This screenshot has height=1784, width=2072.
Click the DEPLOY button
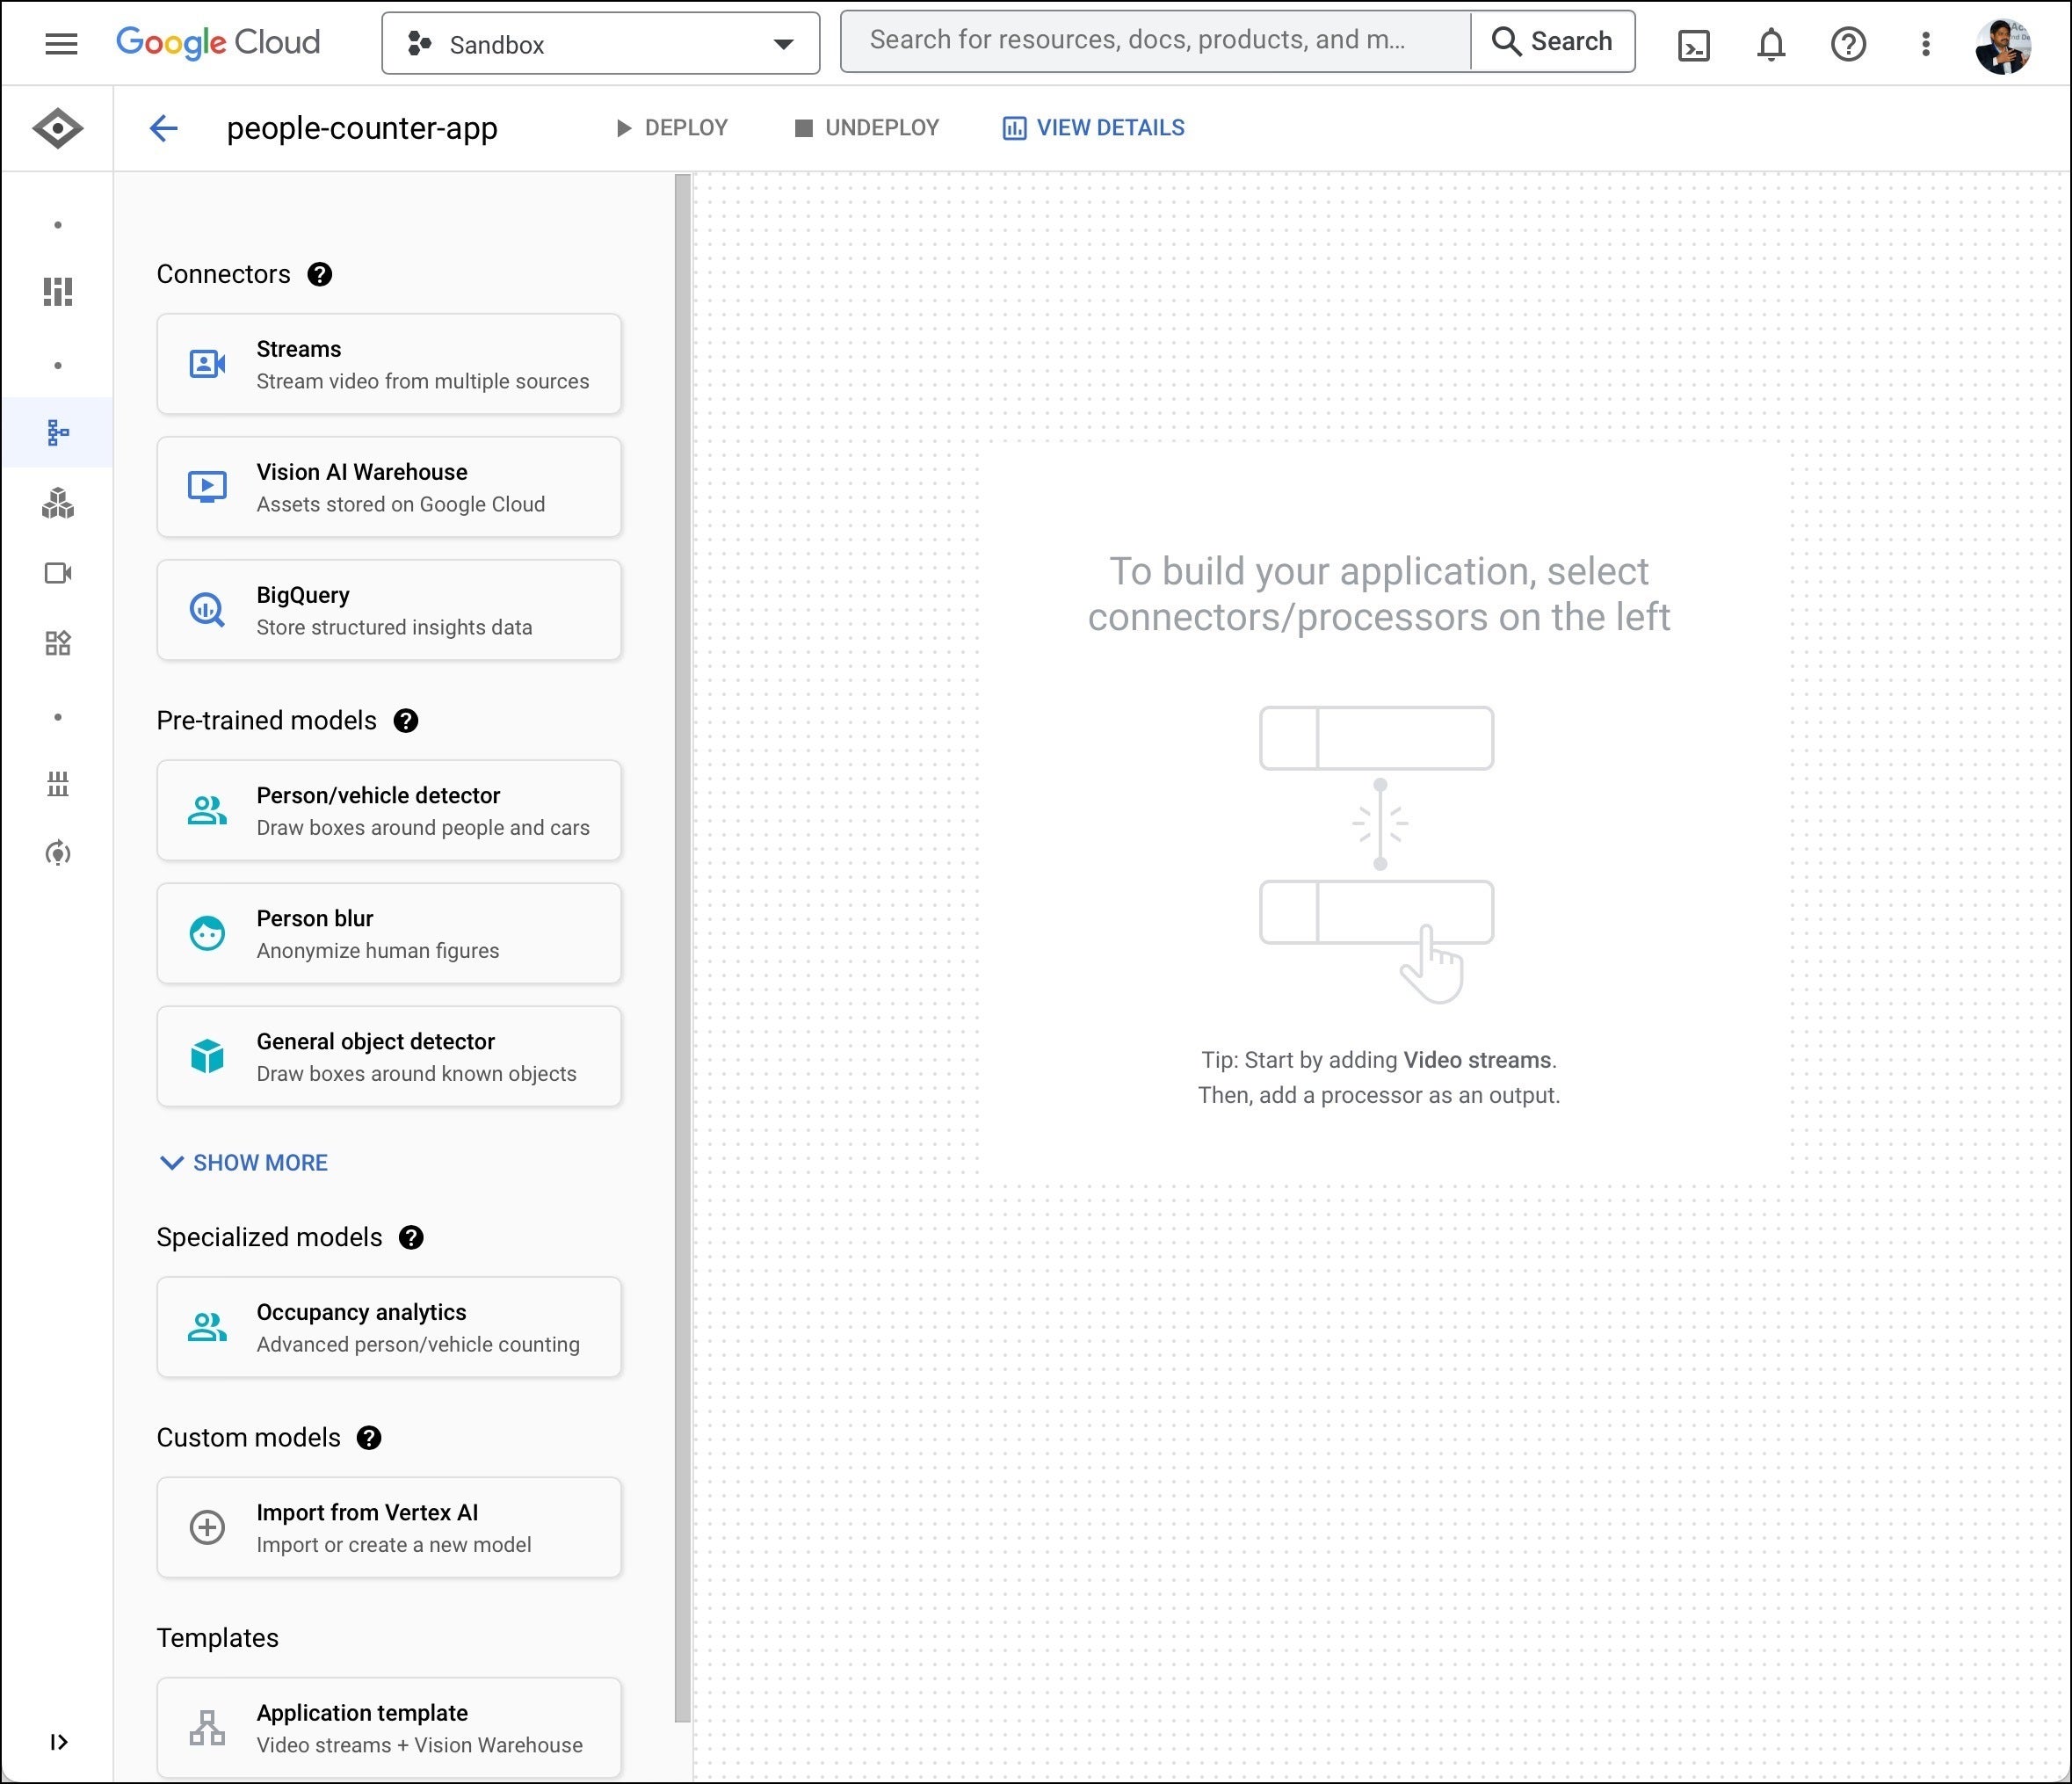(x=671, y=128)
